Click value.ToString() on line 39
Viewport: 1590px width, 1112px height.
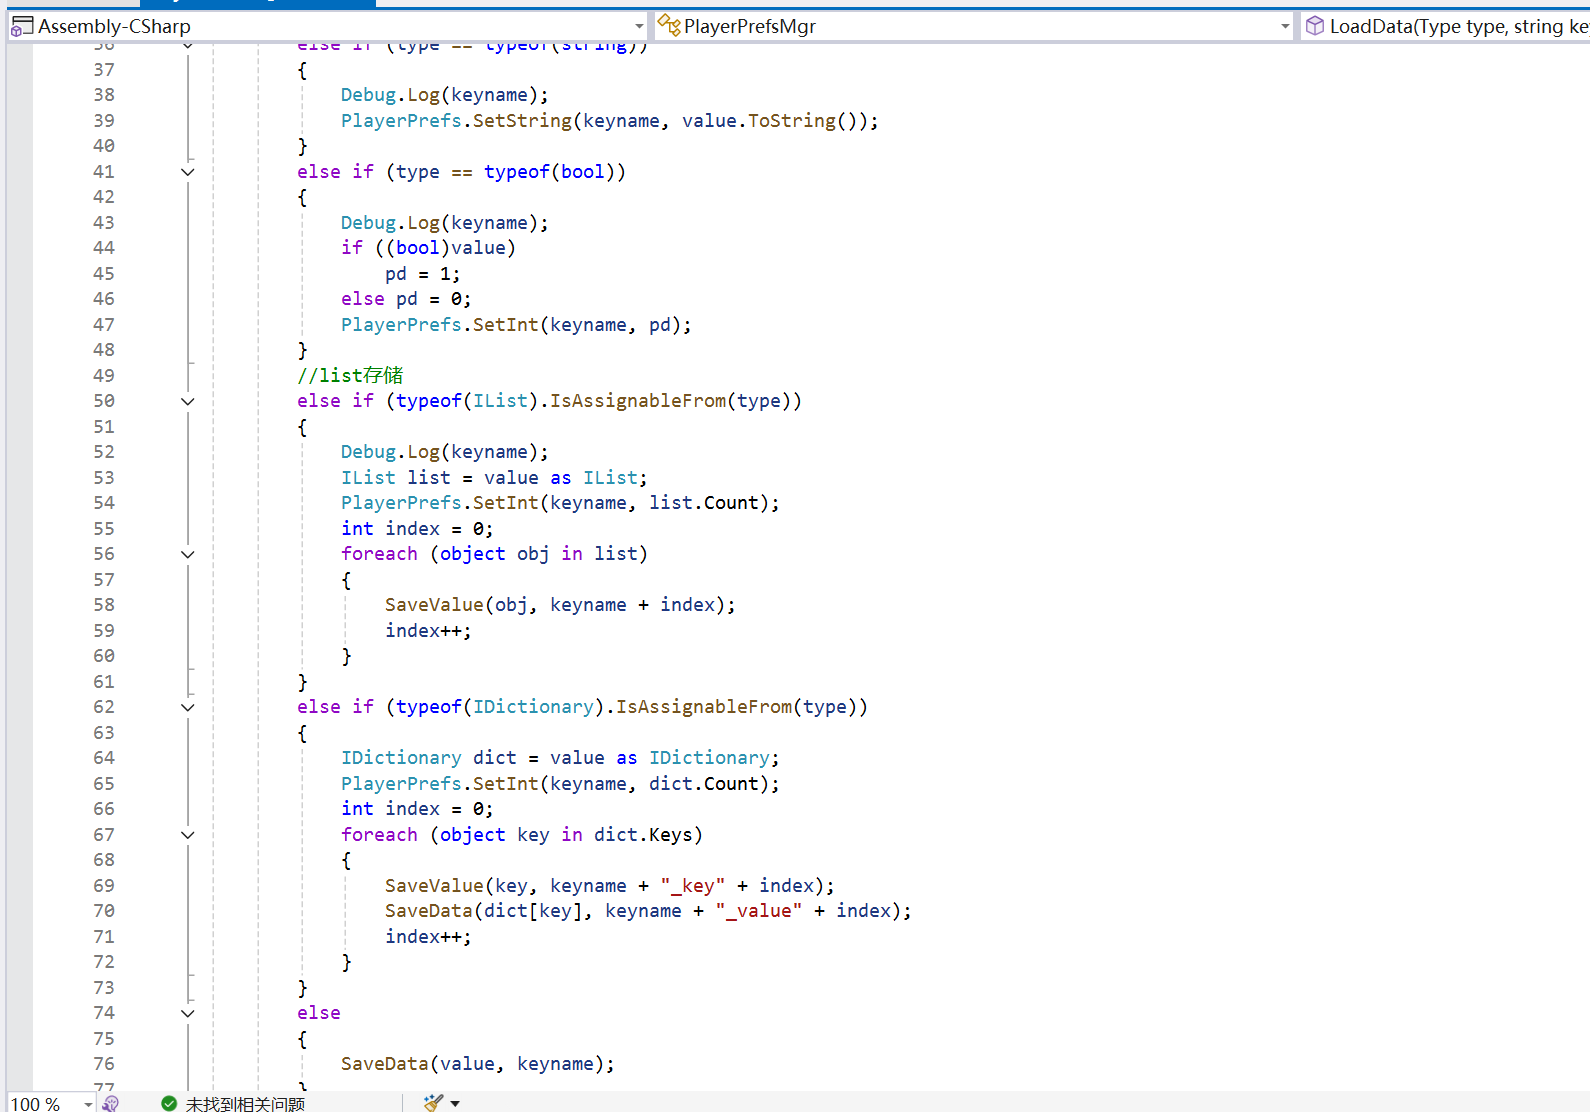point(775,121)
